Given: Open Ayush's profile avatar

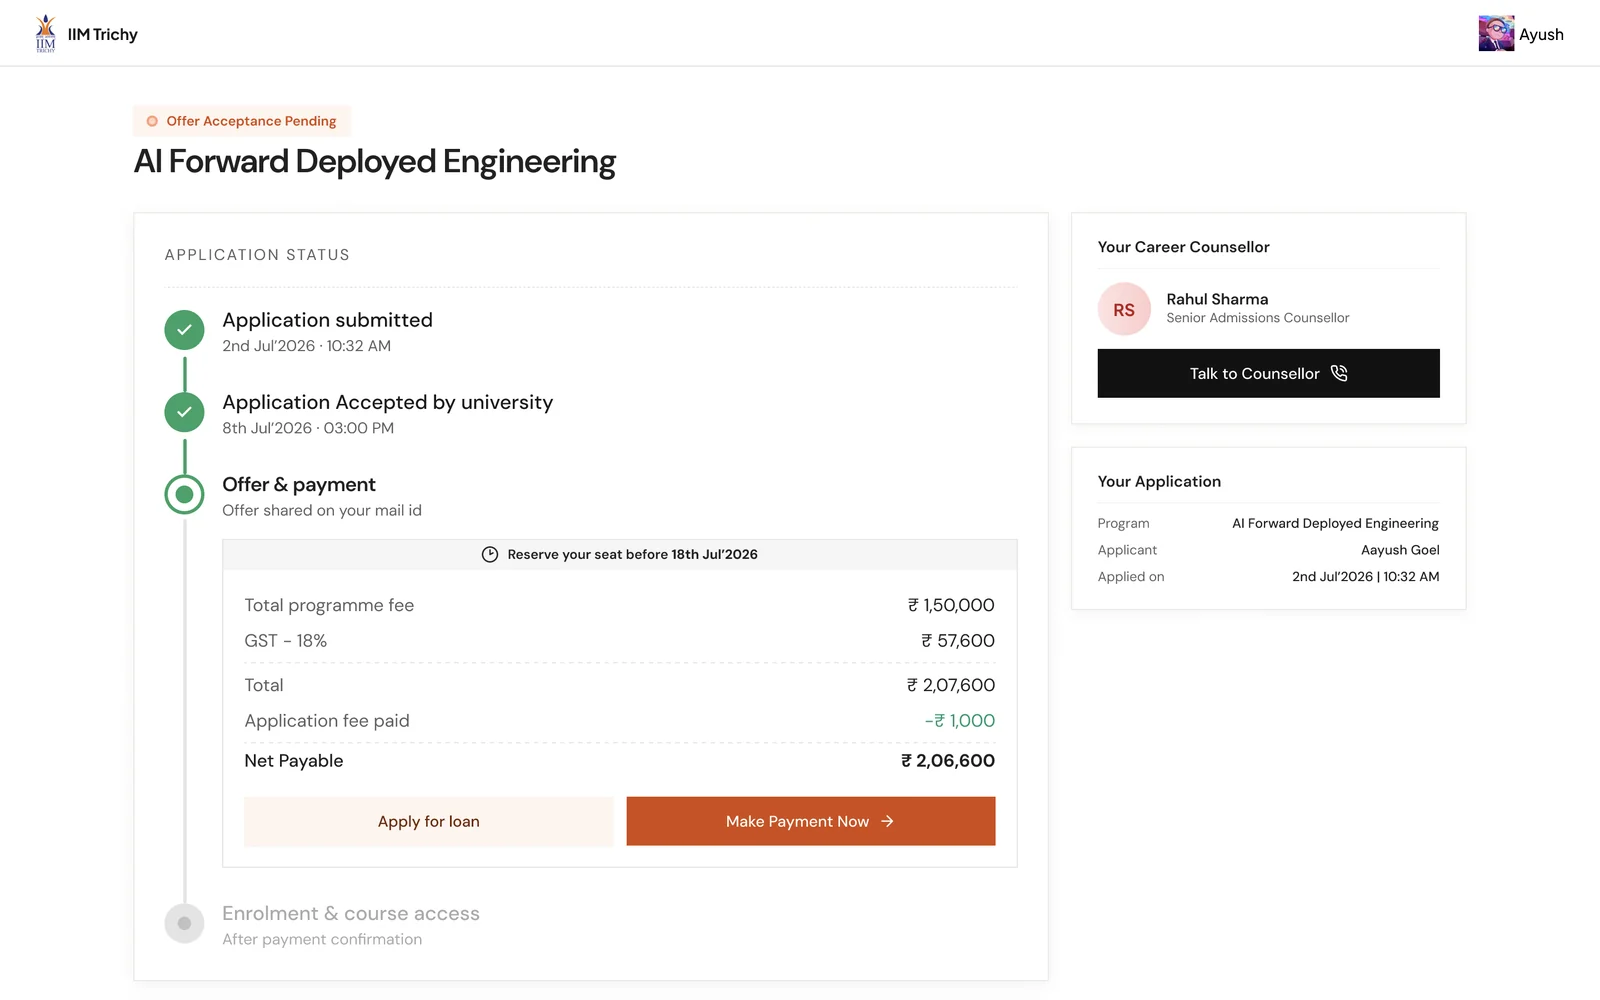Looking at the screenshot, I should 1496,34.
